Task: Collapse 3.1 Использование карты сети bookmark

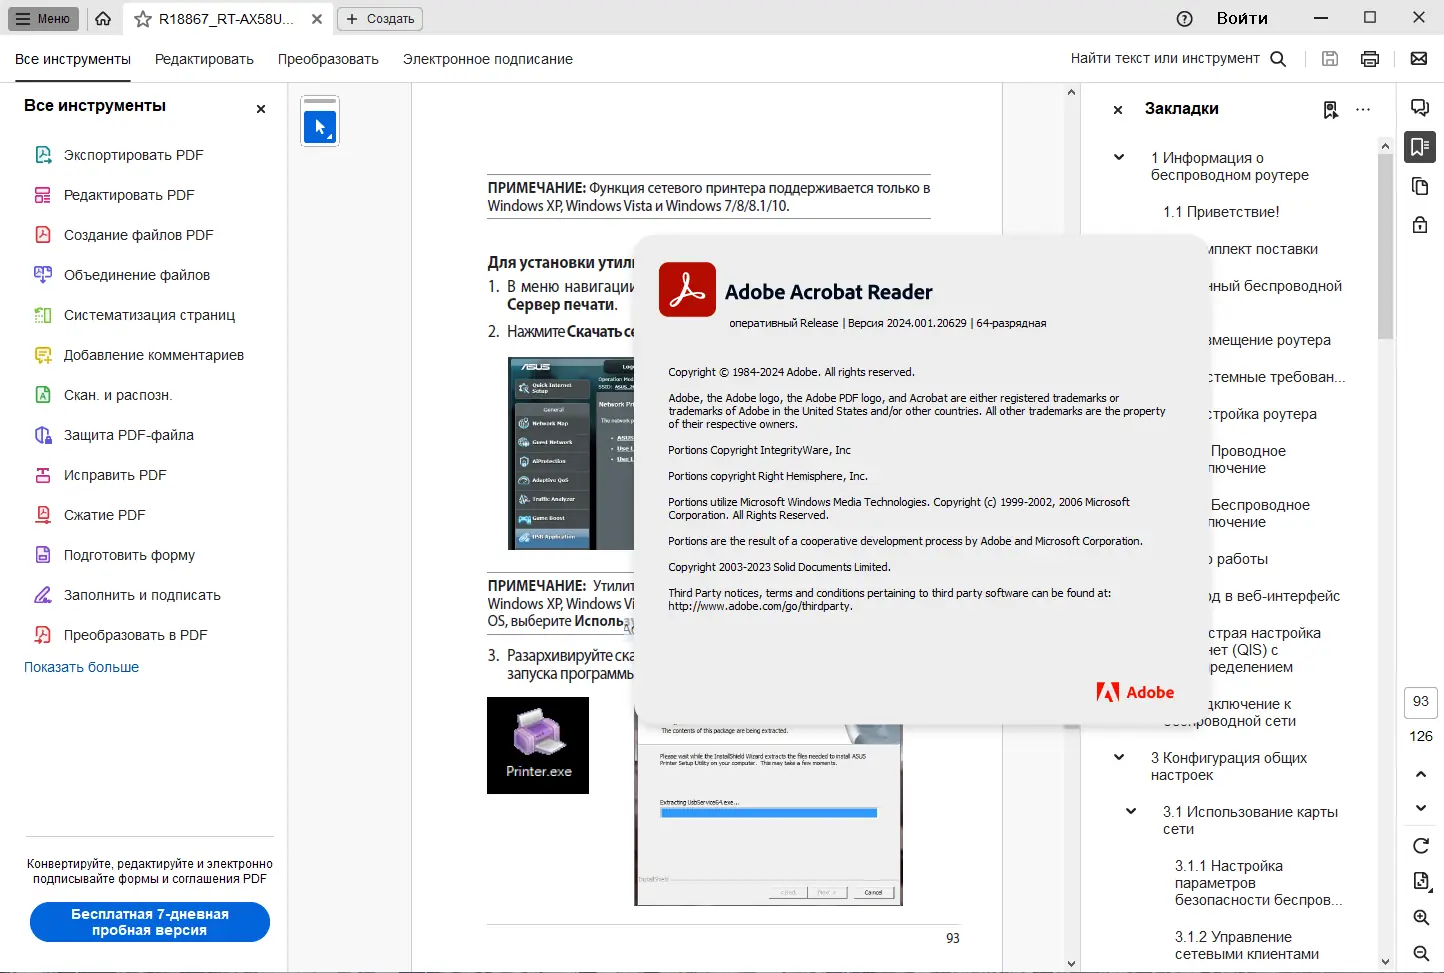Action: tap(1131, 811)
